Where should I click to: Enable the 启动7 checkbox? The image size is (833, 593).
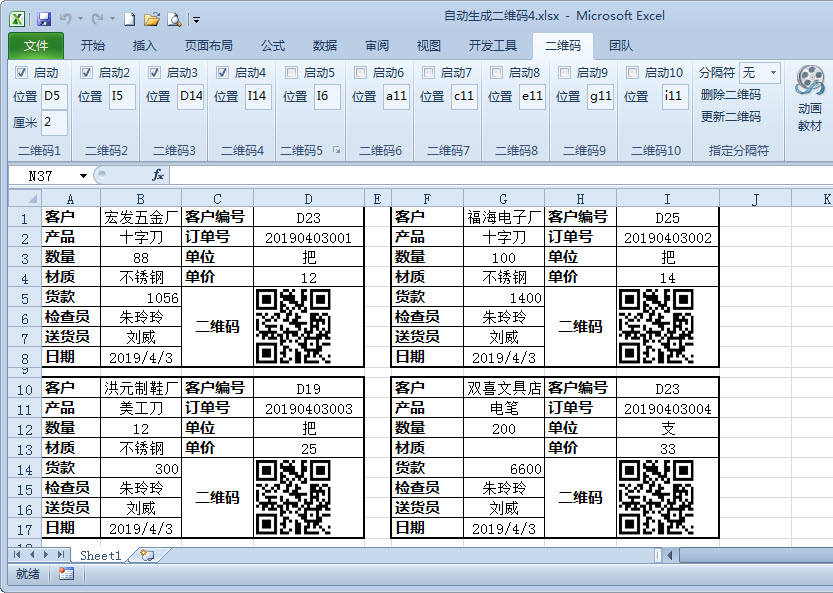(x=428, y=73)
